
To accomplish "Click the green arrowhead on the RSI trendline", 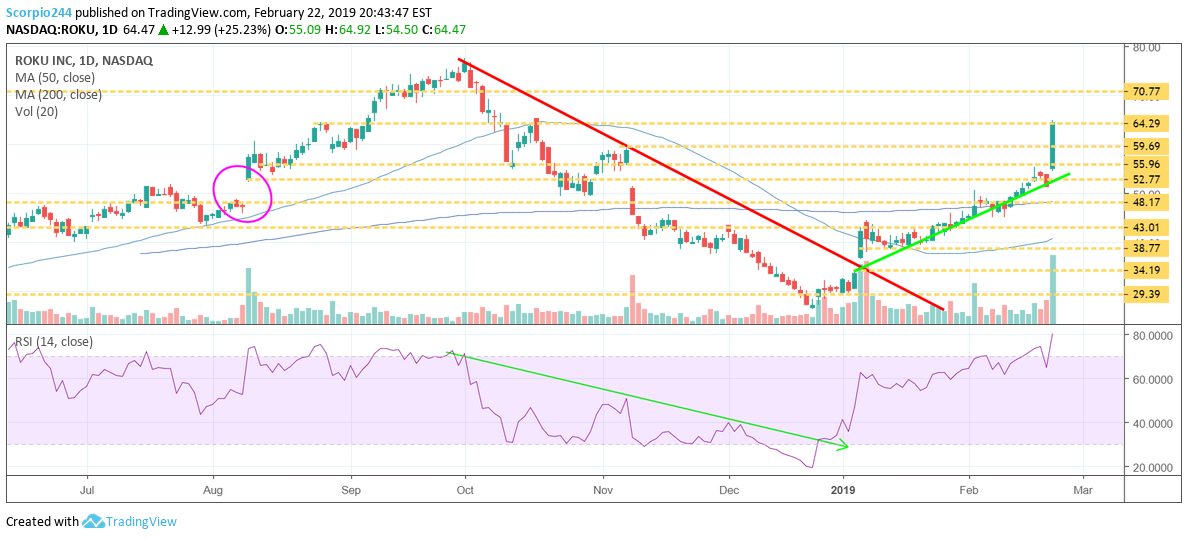I will (843, 446).
